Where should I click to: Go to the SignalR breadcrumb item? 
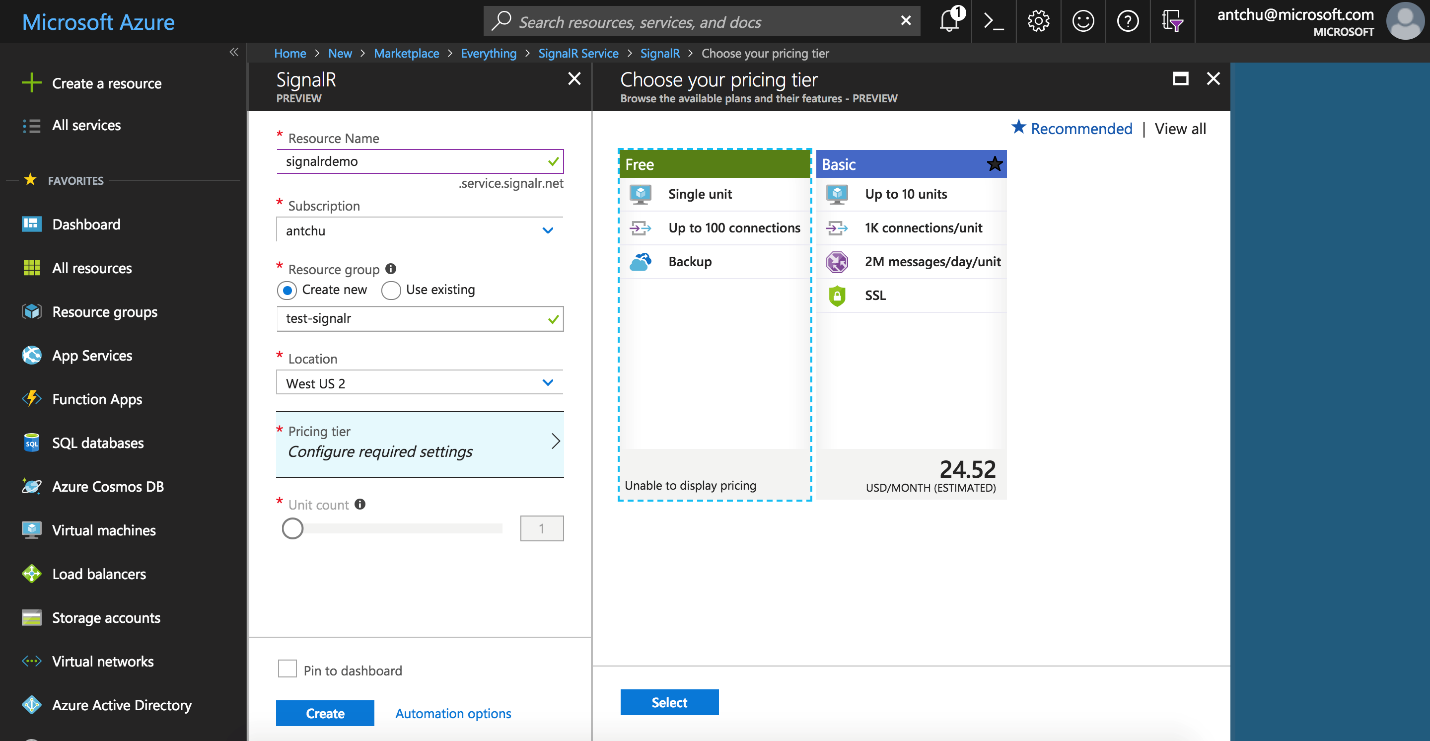(660, 53)
